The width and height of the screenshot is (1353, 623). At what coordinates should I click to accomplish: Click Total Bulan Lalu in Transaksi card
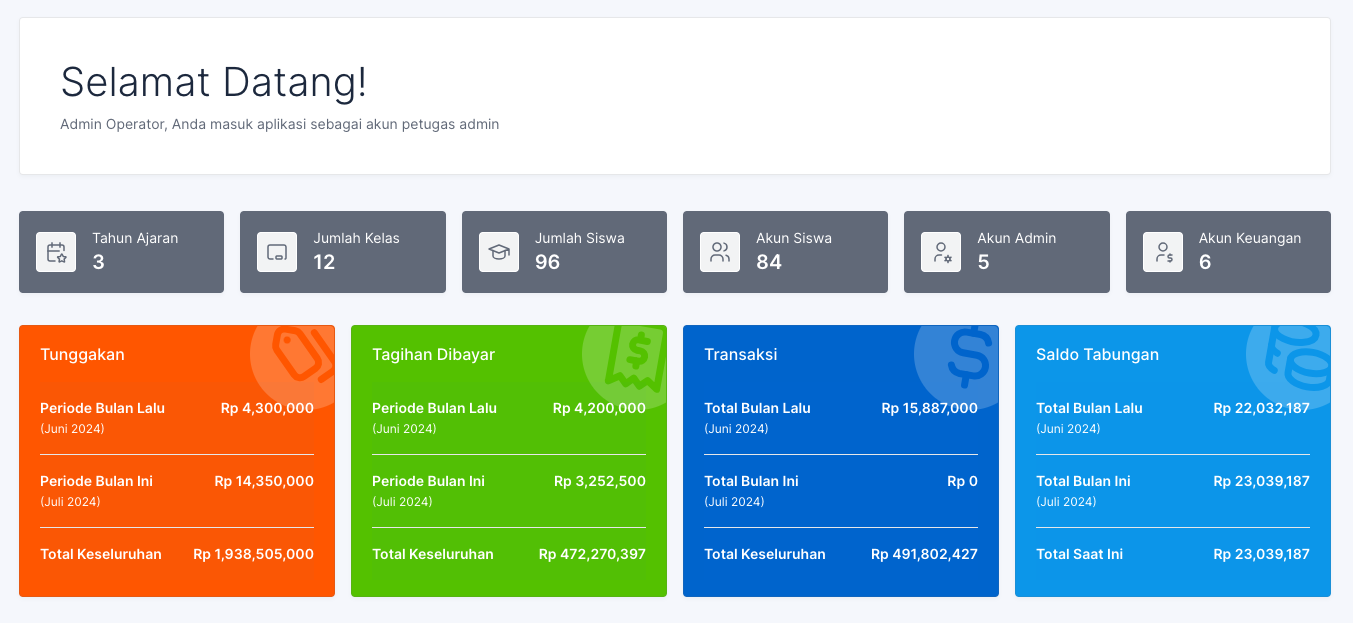pos(757,408)
